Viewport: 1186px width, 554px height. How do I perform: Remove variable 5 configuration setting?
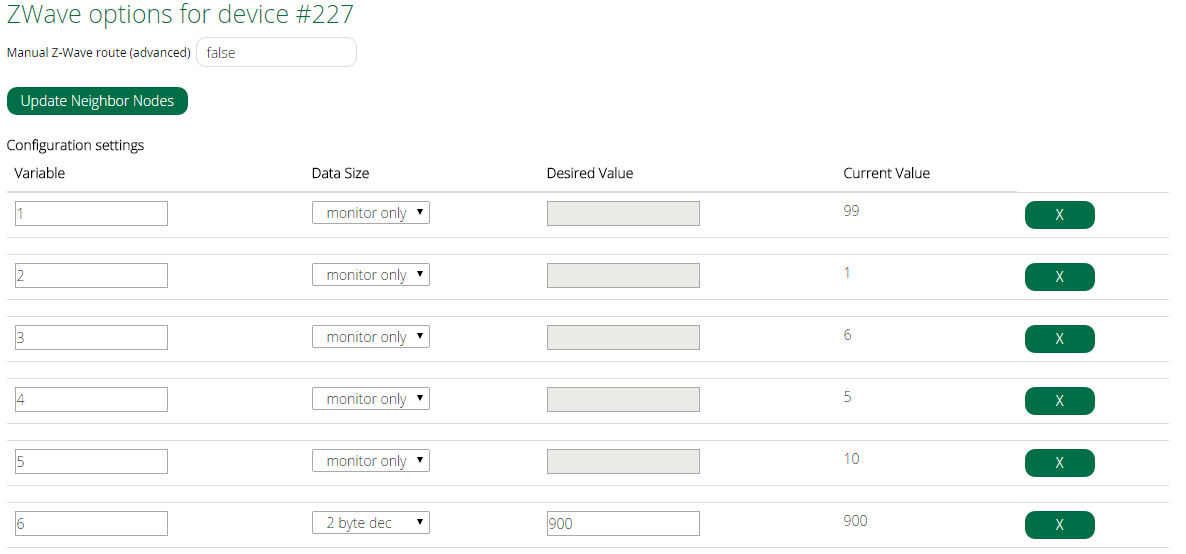click(x=1059, y=463)
